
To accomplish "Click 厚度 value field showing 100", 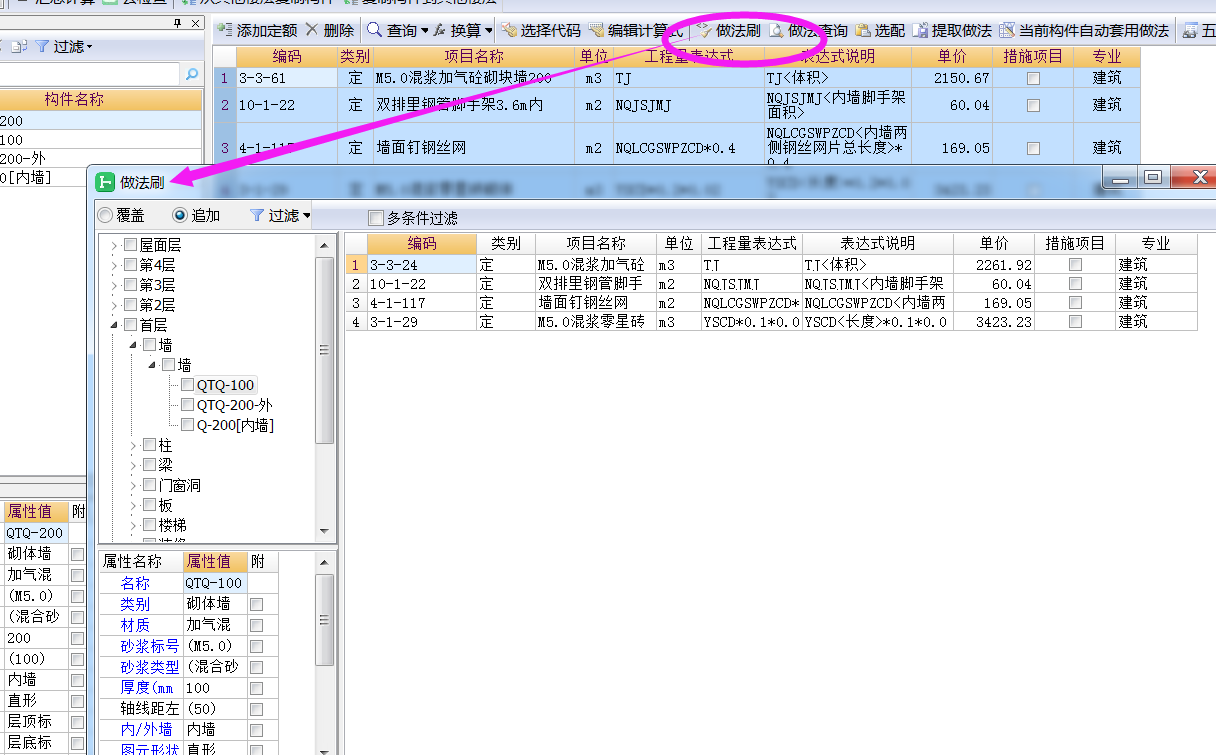I will click(x=215, y=688).
